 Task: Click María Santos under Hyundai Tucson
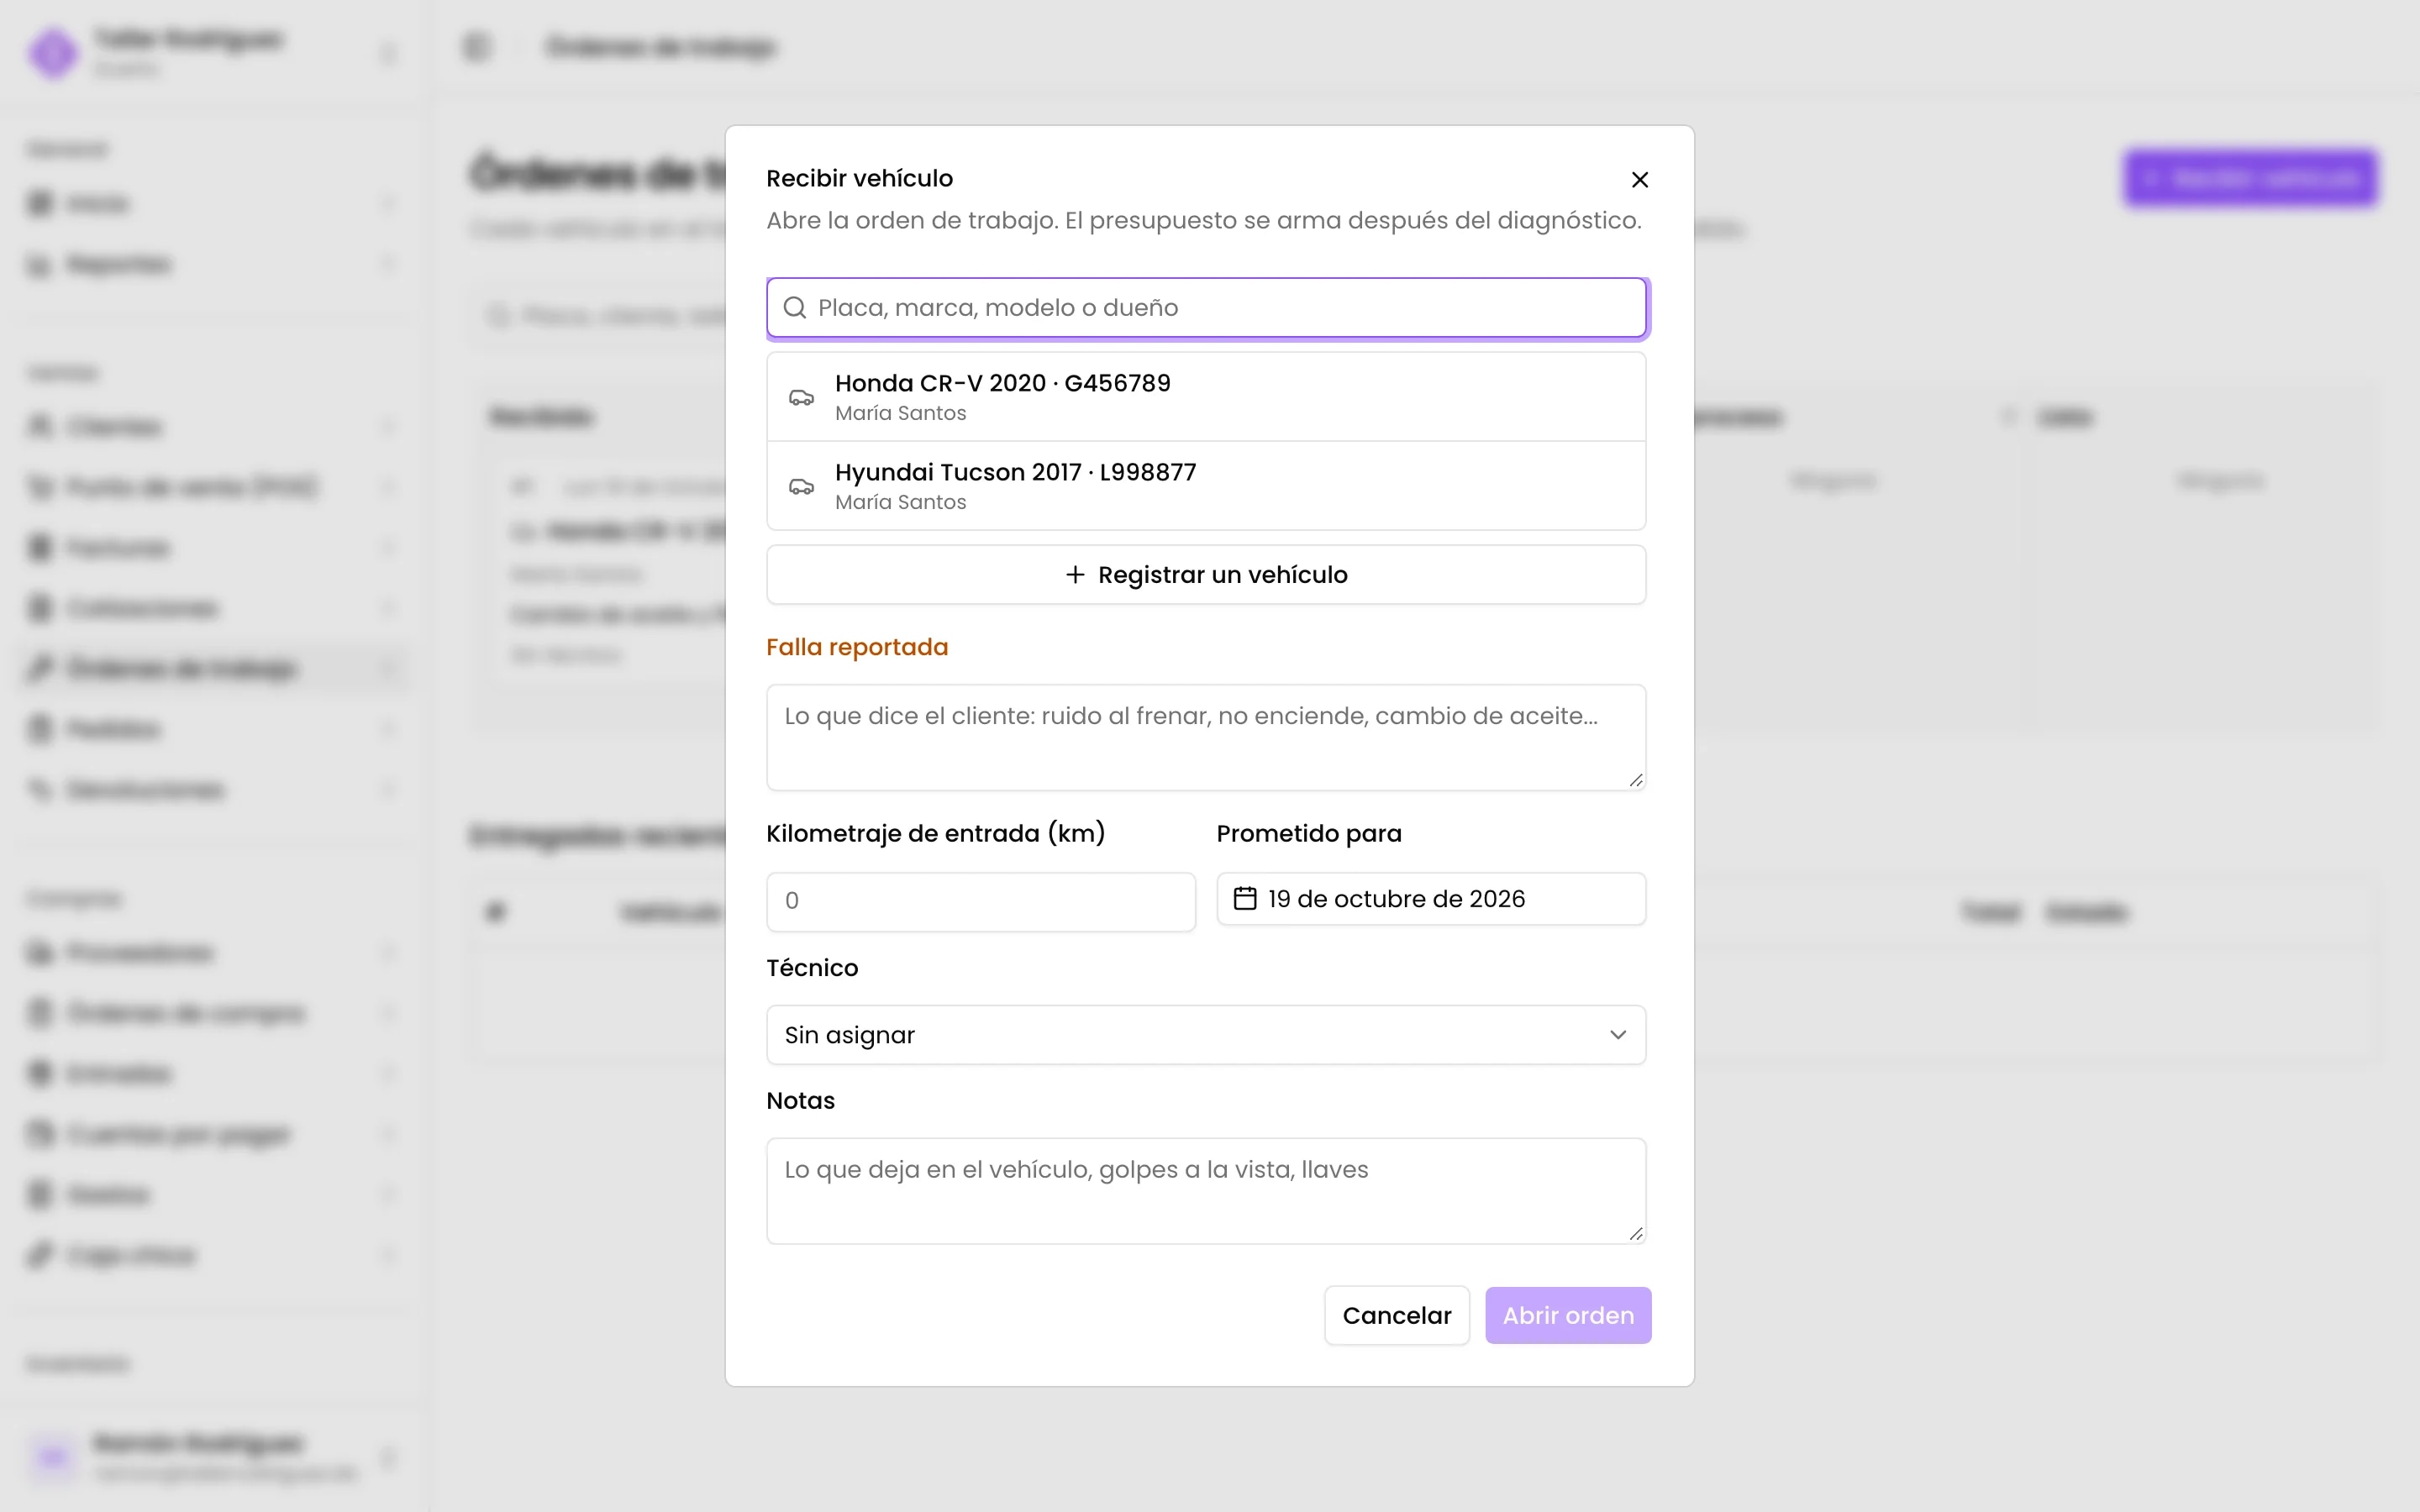tap(901, 502)
